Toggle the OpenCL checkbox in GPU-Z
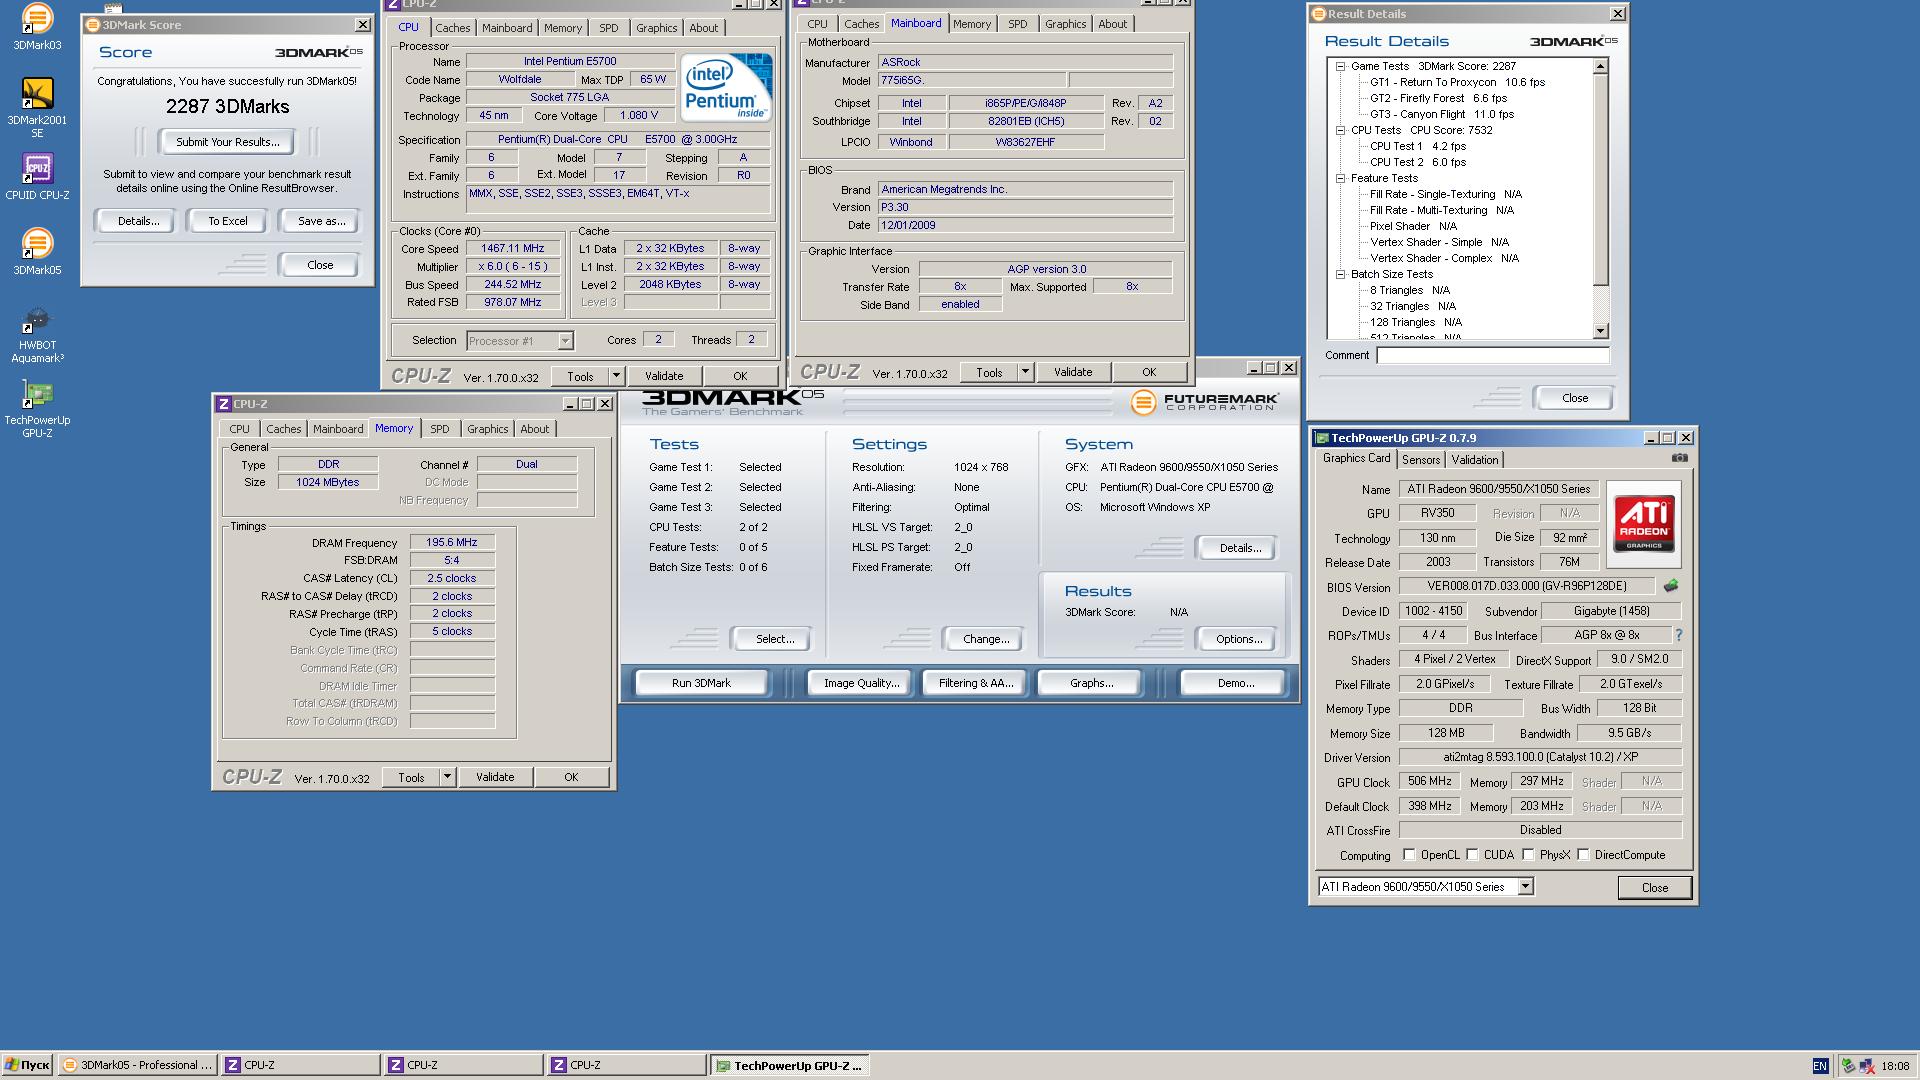This screenshot has width=1920, height=1080. click(1409, 854)
